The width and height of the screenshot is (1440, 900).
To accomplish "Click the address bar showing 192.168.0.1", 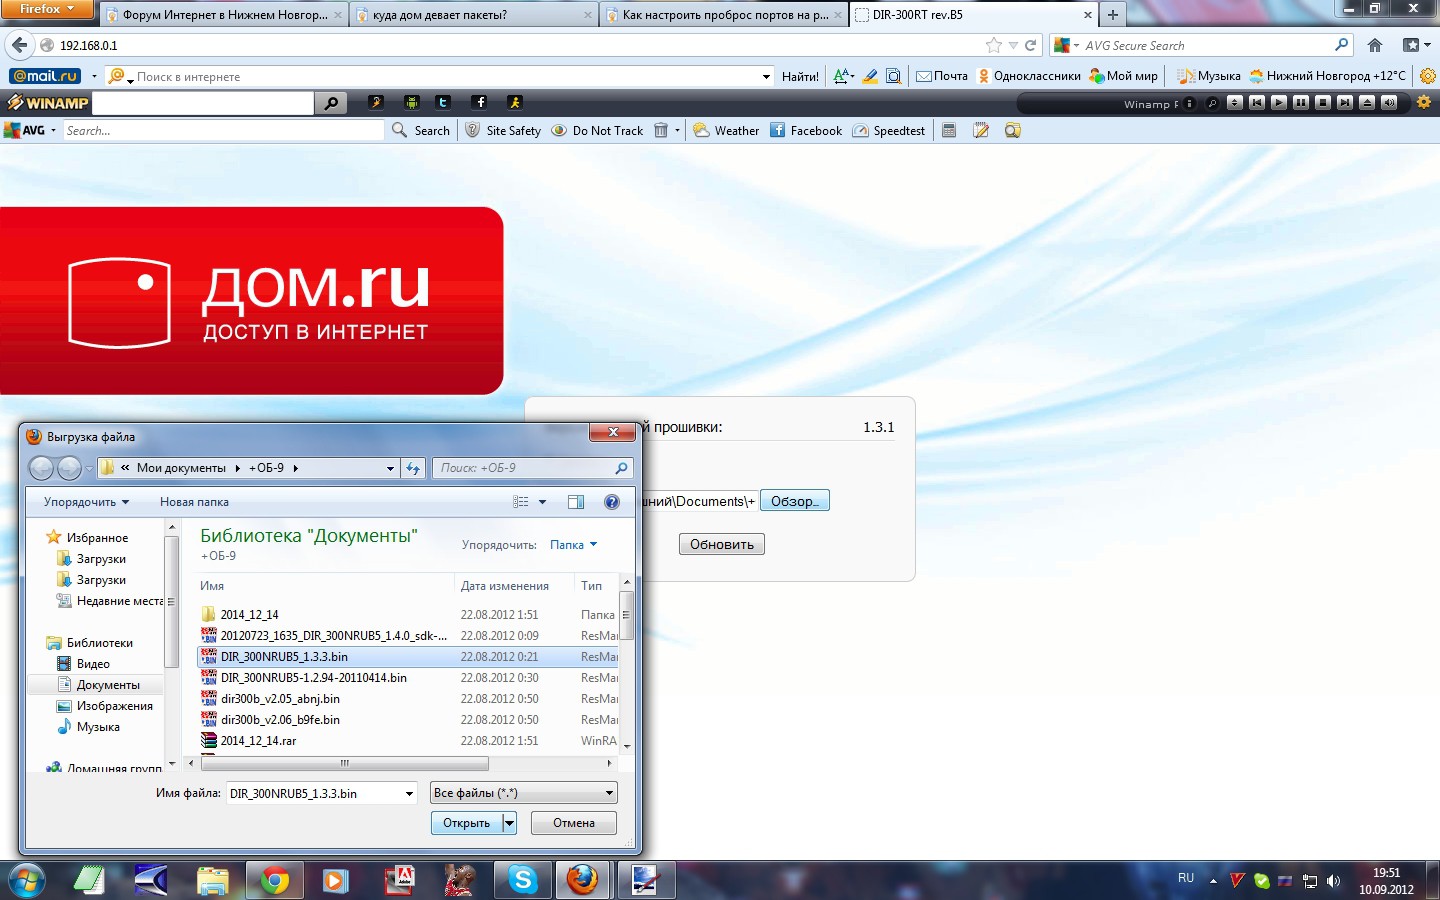I will pyautogui.click(x=510, y=45).
